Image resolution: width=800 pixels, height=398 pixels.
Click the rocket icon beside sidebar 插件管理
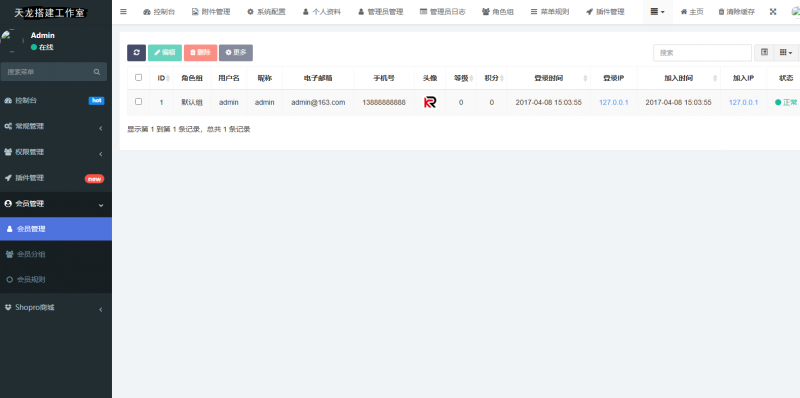click(8, 178)
